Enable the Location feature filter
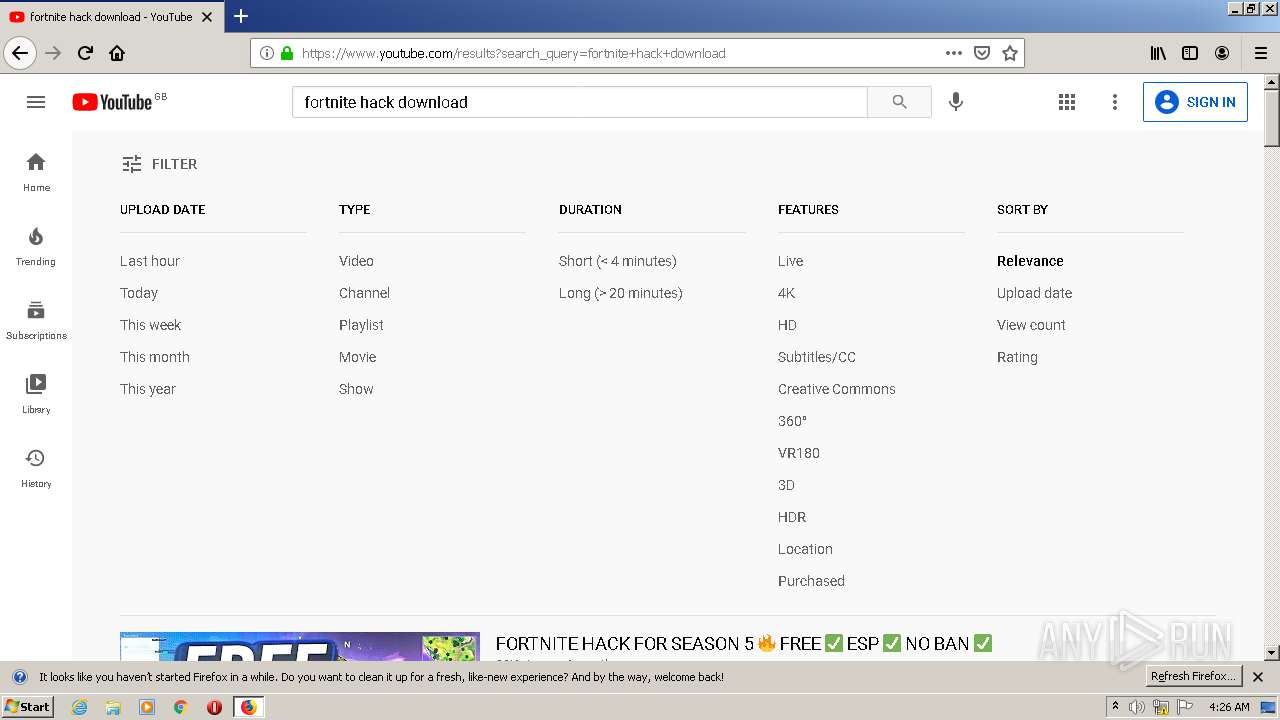This screenshot has width=1280, height=720. coord(805,549)
